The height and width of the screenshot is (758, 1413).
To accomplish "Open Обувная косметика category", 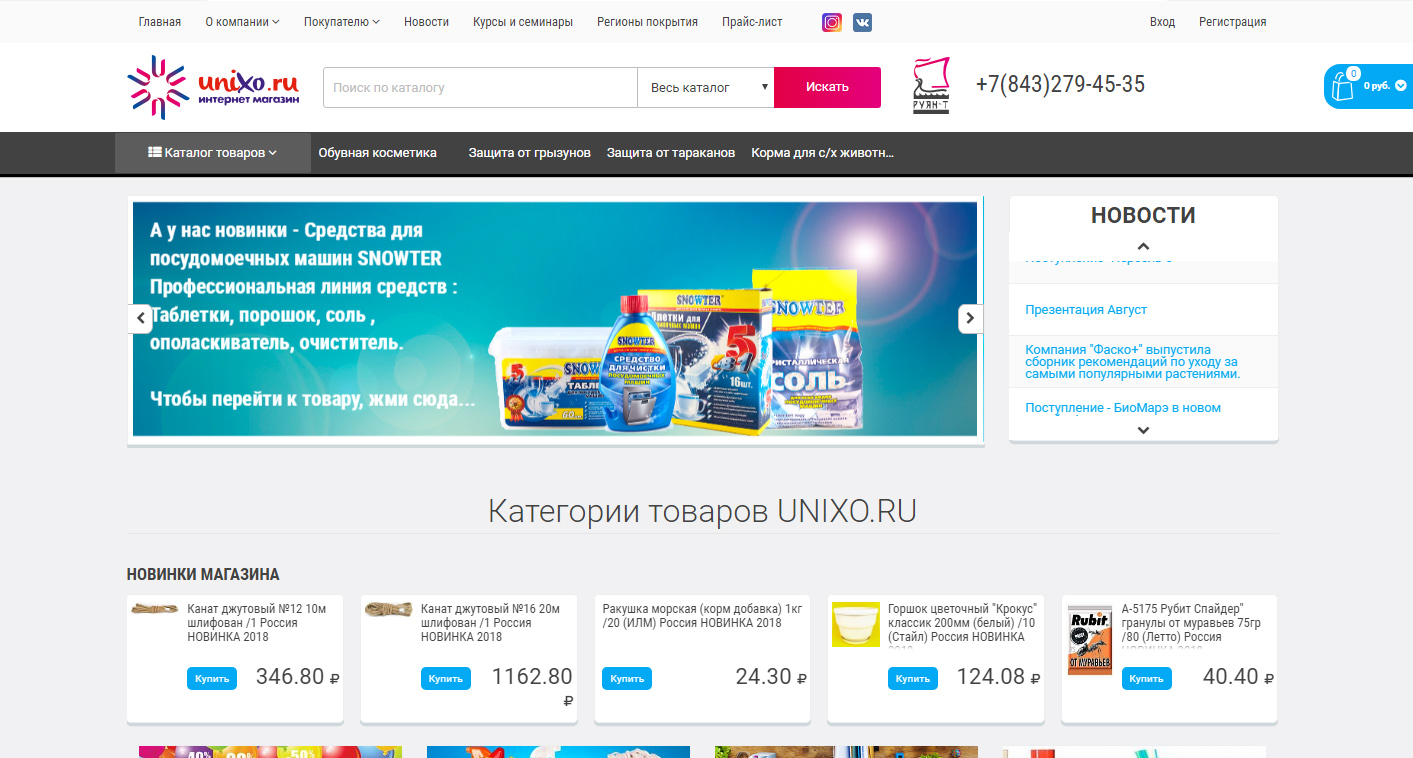I will [x=378, y=153].
